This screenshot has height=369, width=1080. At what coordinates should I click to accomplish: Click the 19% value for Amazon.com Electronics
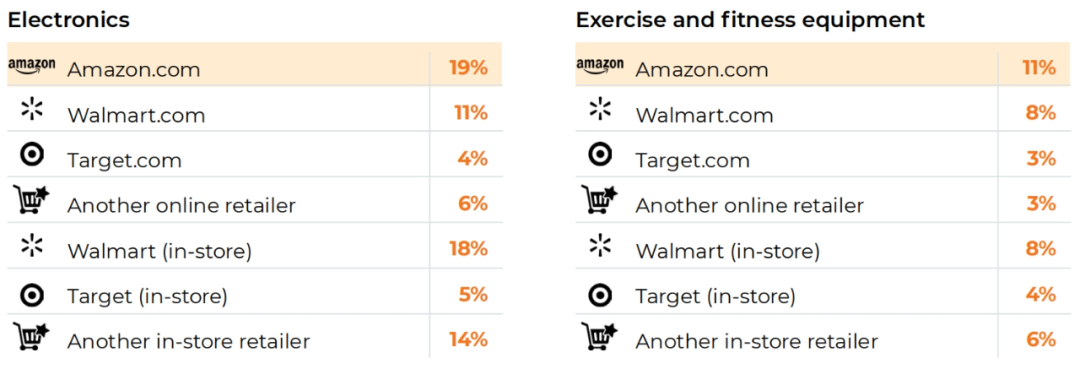[x=468, y=67]
